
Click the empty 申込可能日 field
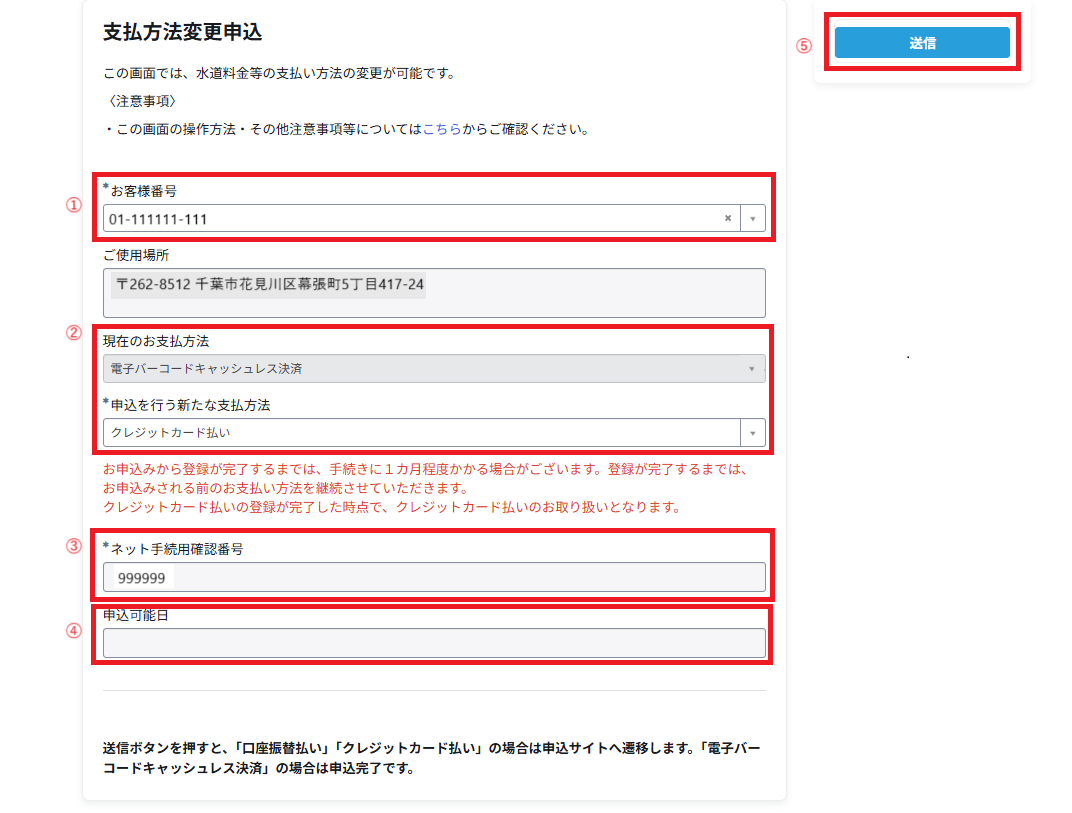click(434, 643)
